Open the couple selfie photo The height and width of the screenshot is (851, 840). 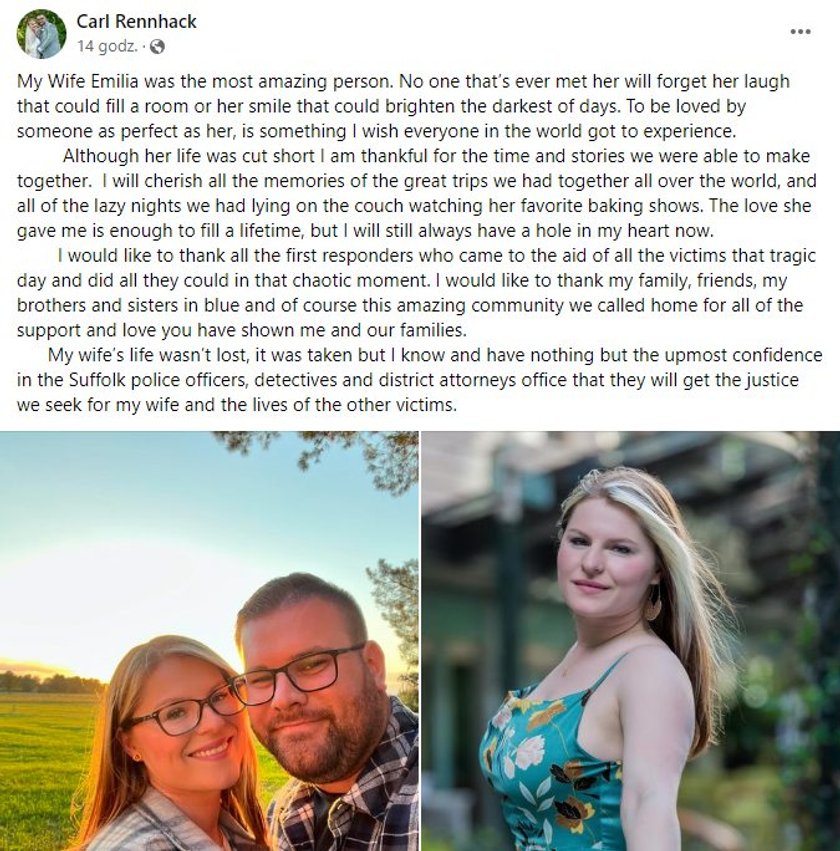click(x=209, y=641)
